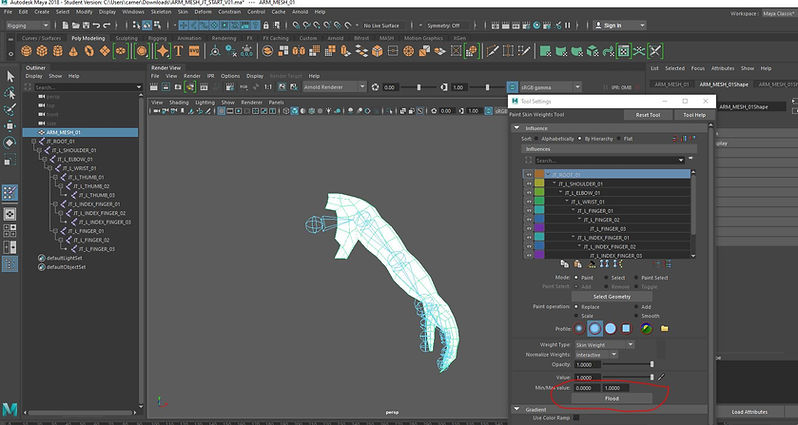Open the Rigging menu set dropdown
This screenshot has width=798, height=425.
(x=27, y=25)
